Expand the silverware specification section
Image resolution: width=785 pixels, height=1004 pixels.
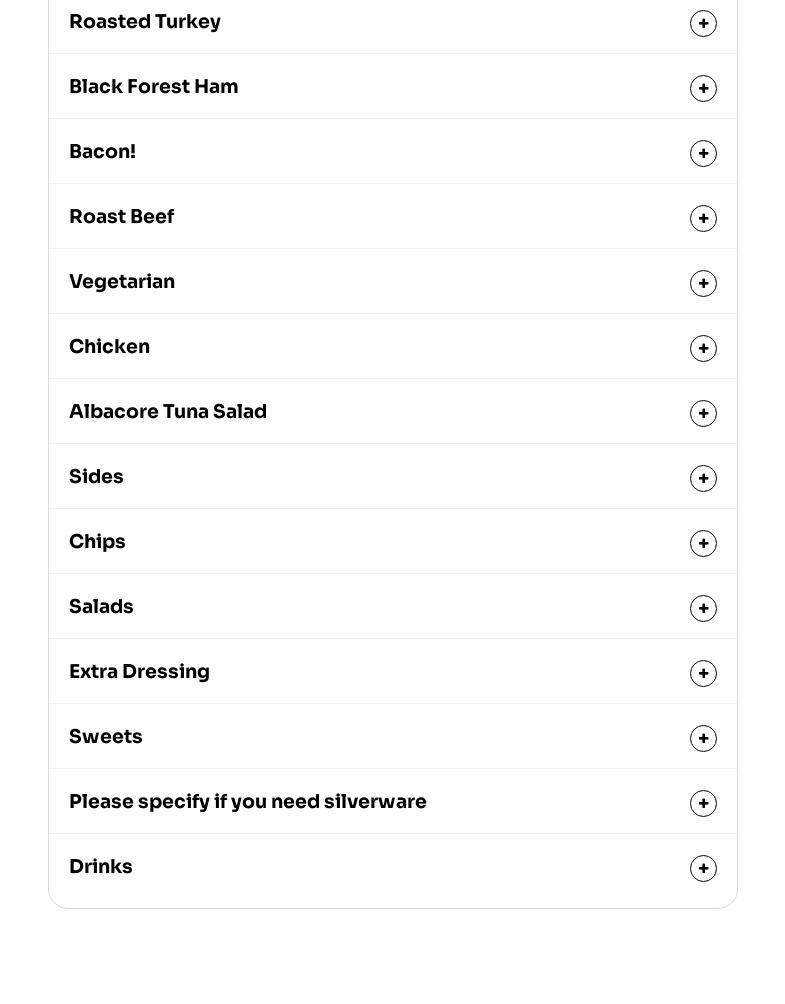tap(392, 802)
